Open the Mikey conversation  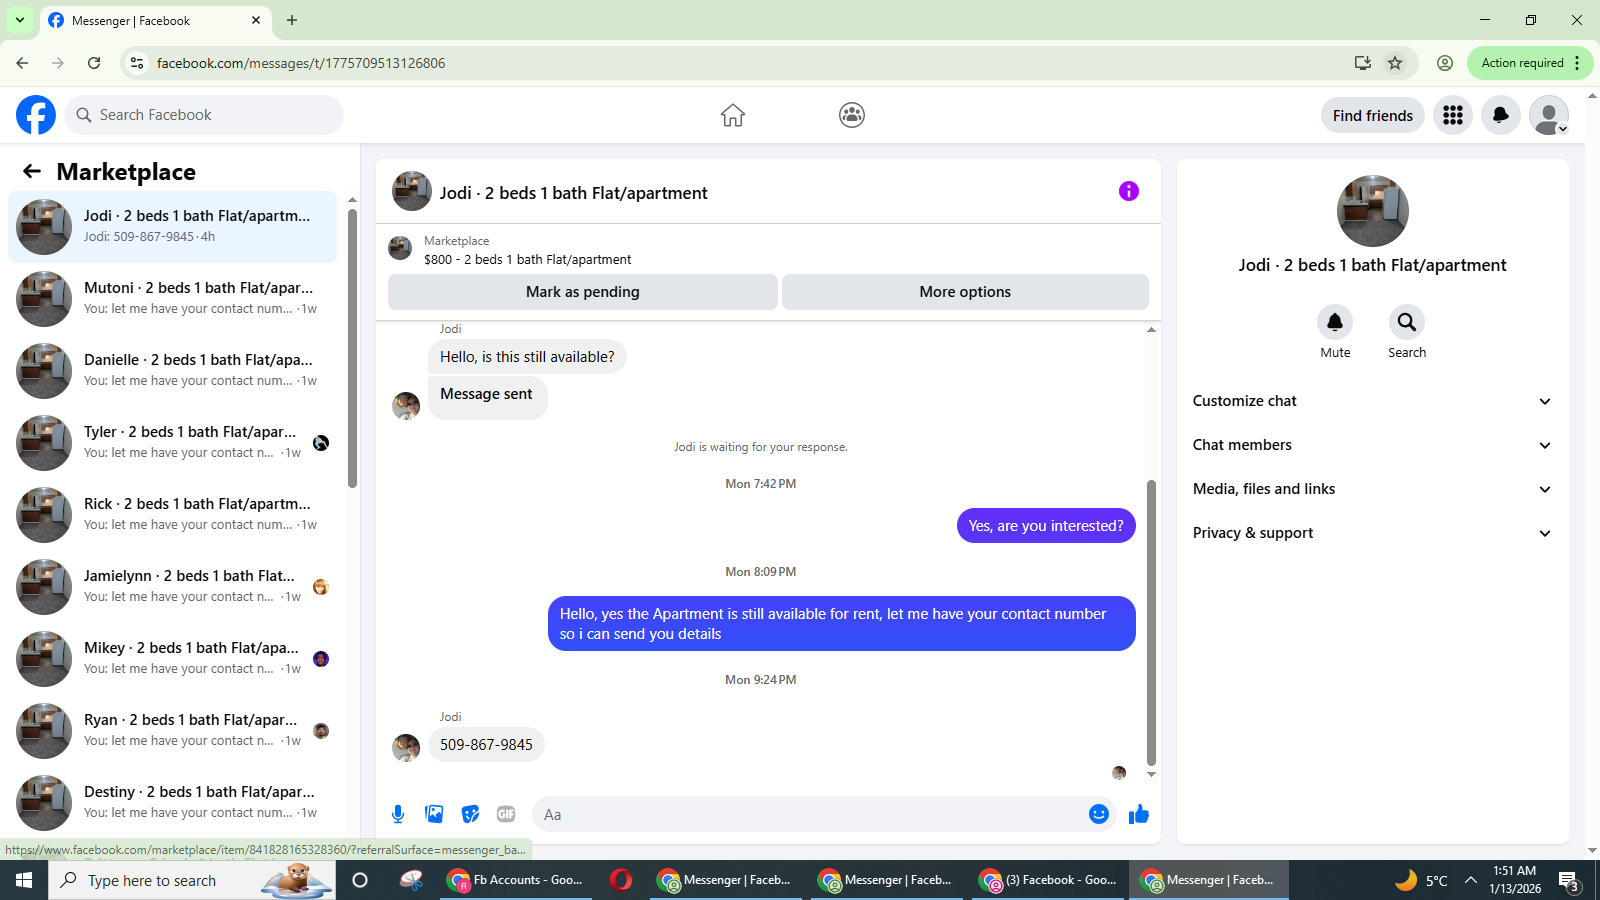pyautogui.click(x=172, y=659)
